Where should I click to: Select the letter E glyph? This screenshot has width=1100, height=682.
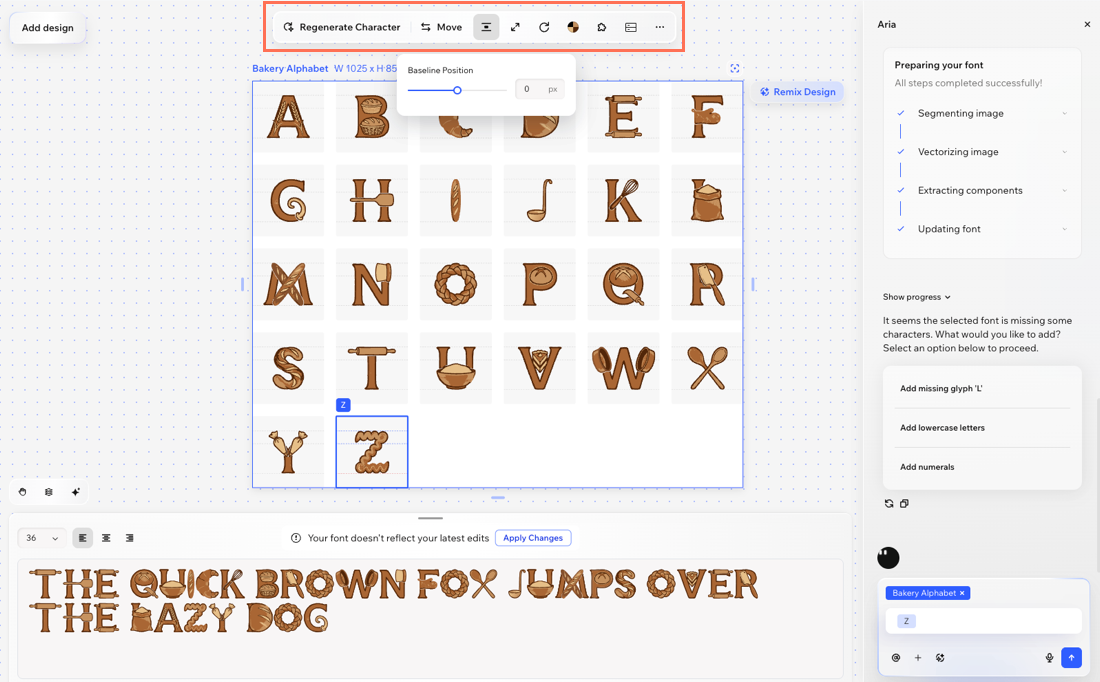(x=623, y=116)
